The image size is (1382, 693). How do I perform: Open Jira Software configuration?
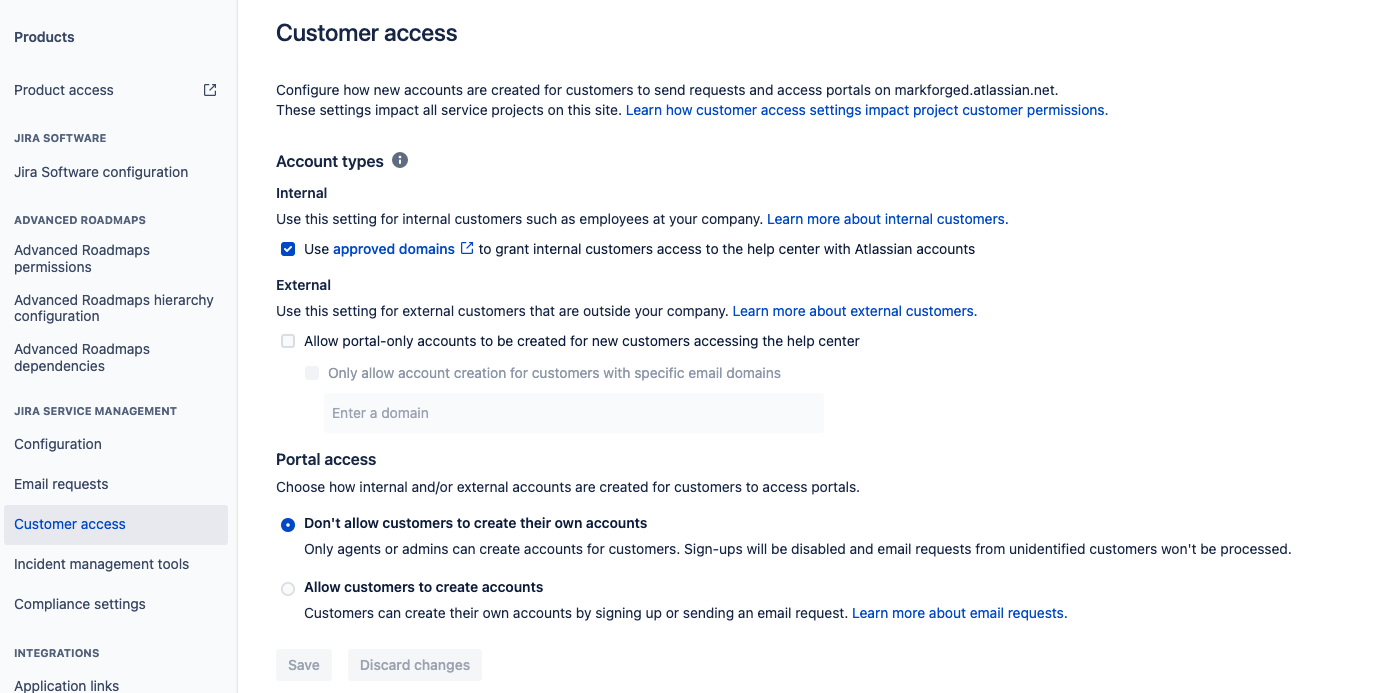click(x=100, y=171)
